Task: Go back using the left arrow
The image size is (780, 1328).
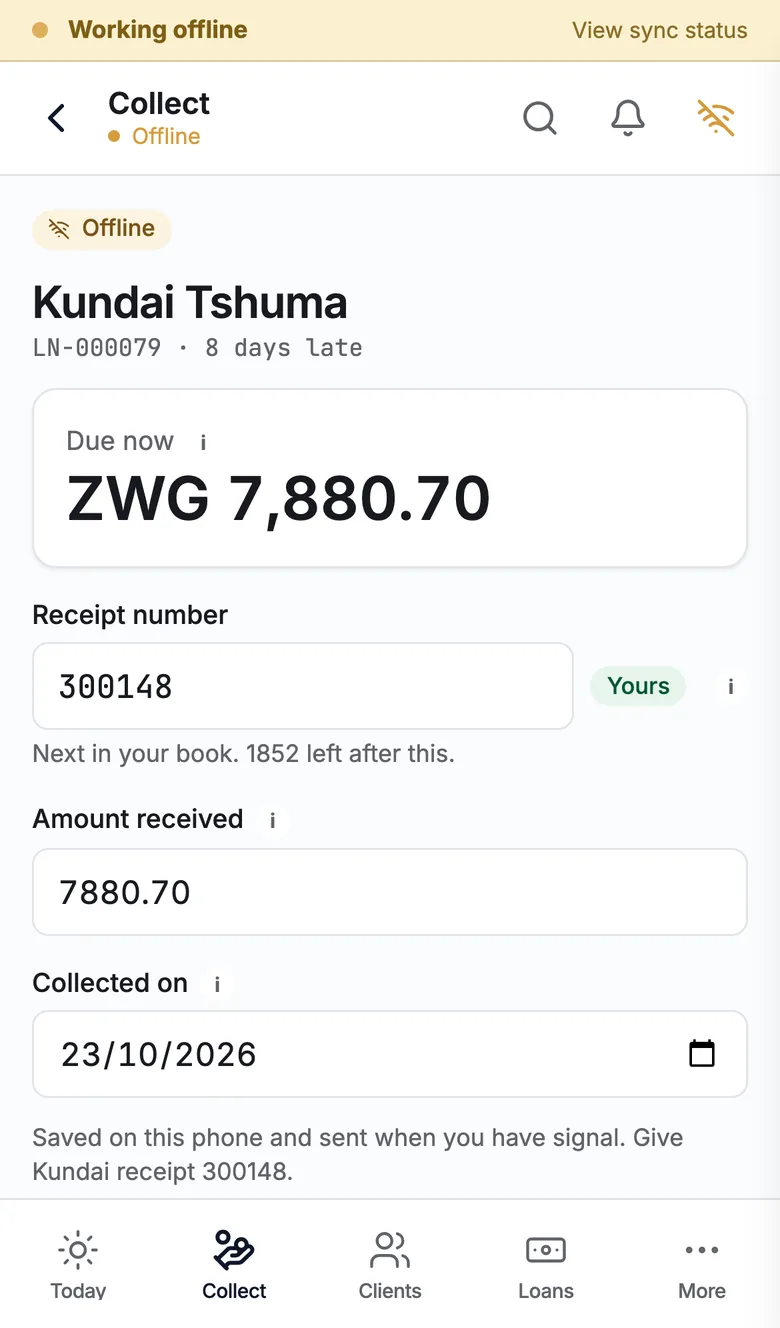Action: (x=57, y=118)
